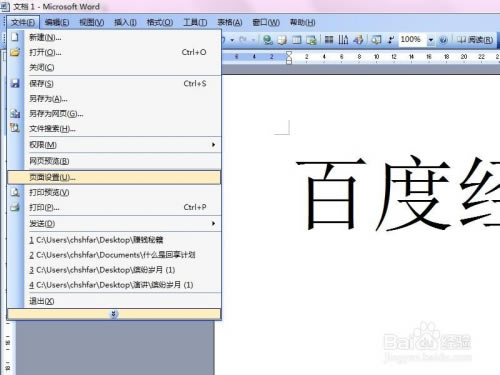Choose 打印(P)... menu entry

tap(114, 207)
